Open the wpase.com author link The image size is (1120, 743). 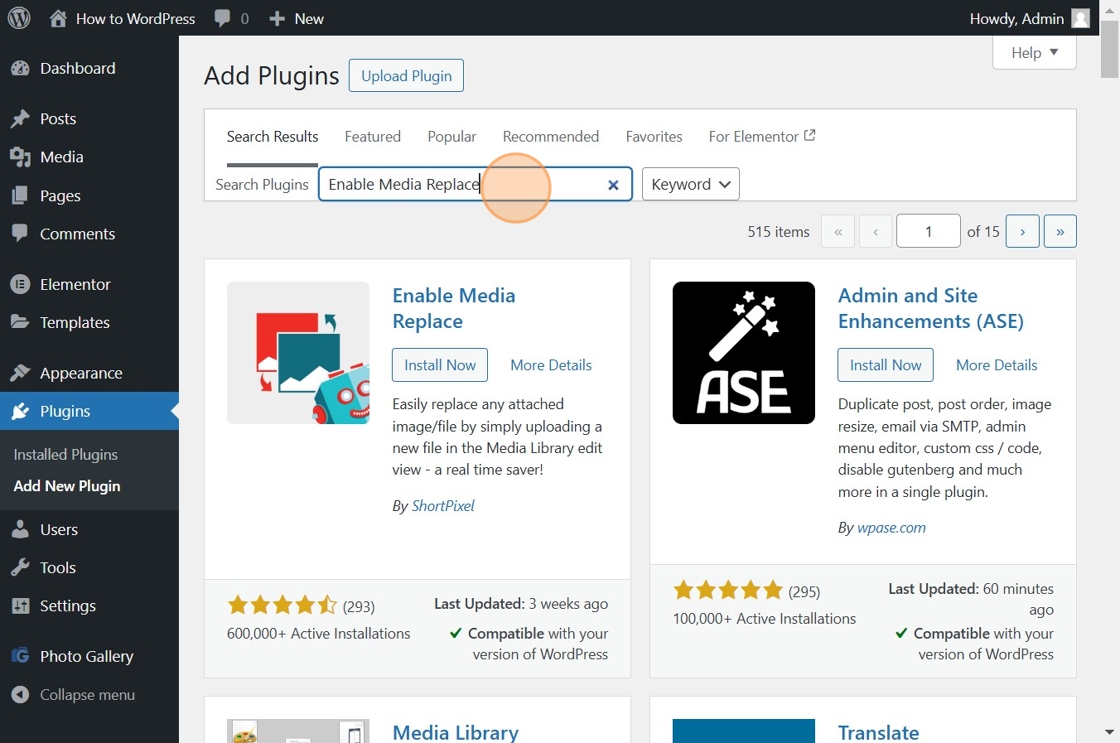891,528
